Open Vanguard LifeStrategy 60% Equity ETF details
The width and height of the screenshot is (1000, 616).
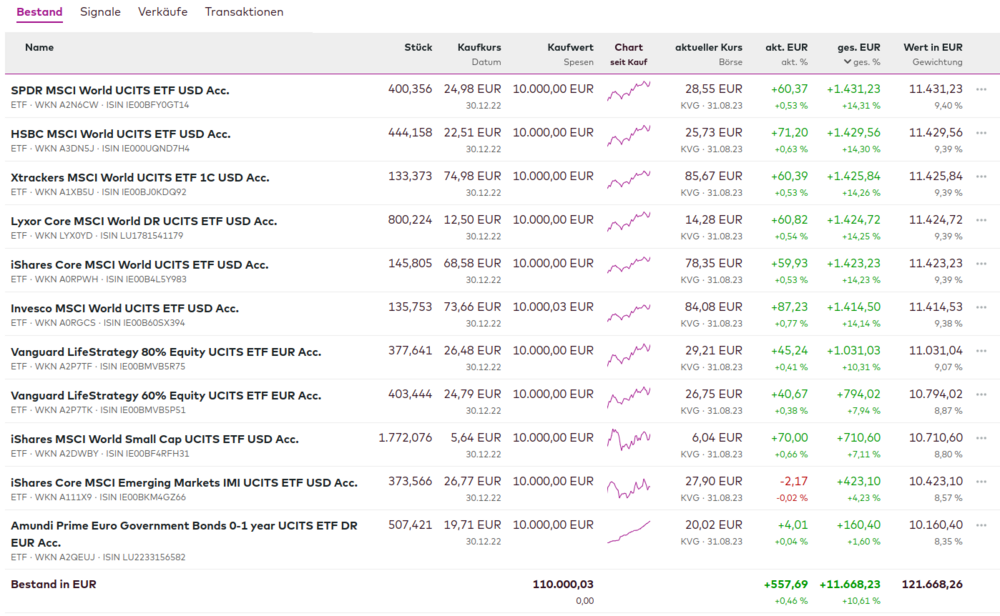[x=165, y=395]
